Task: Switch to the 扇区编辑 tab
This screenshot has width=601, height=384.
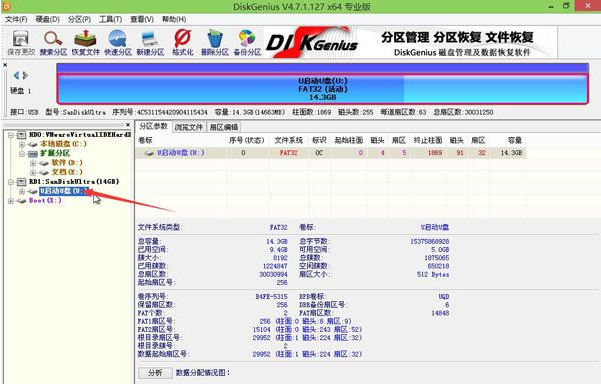Action: click(x=224, y=127)
